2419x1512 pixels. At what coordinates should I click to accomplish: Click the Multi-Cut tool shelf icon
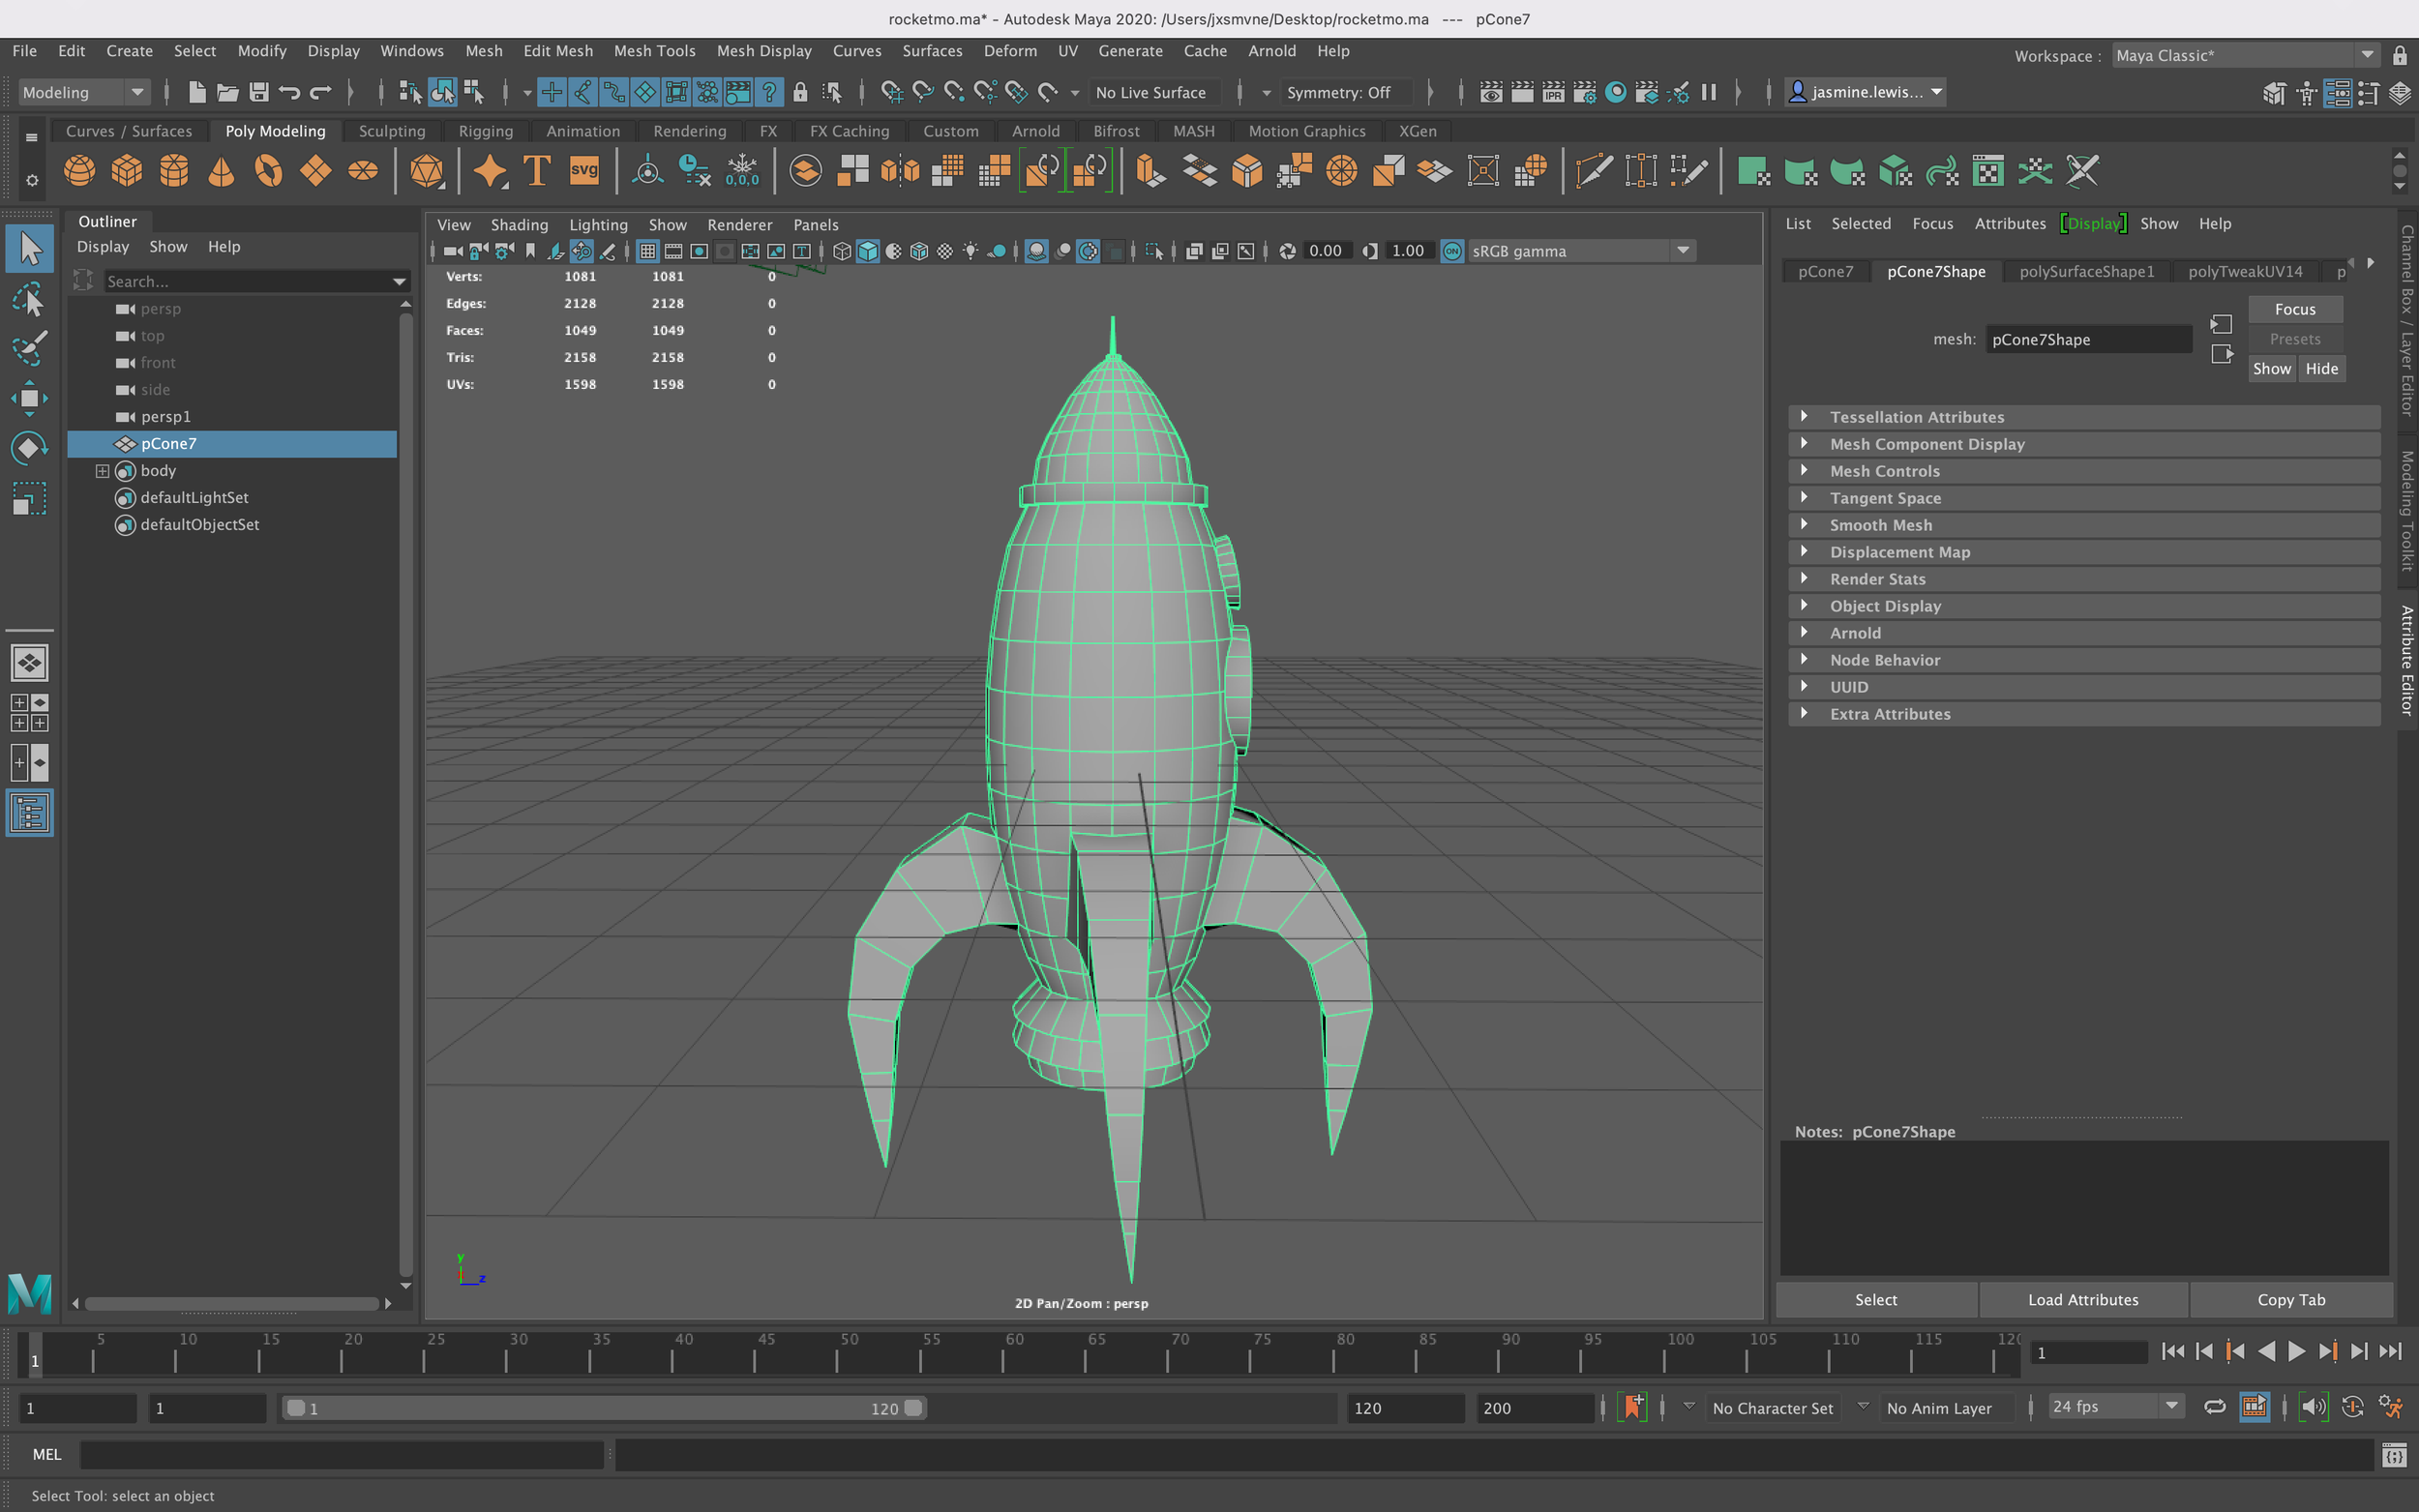pyautogui.click(x=1592, y=171)
